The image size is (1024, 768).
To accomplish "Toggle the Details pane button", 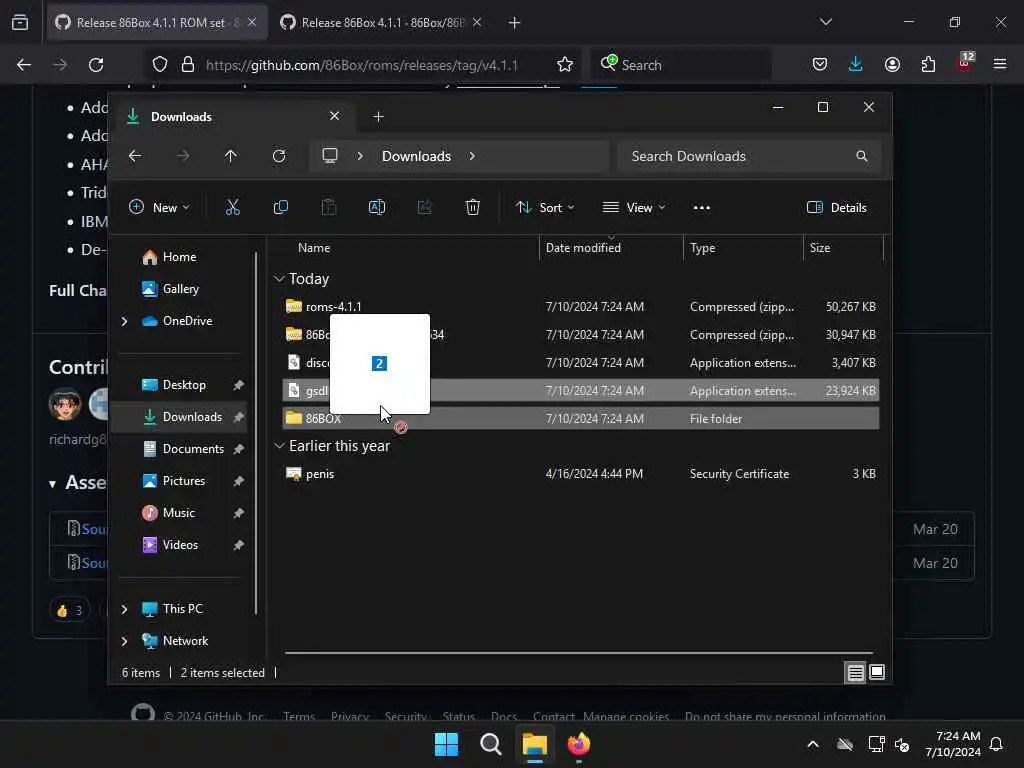I will point(837,208).
